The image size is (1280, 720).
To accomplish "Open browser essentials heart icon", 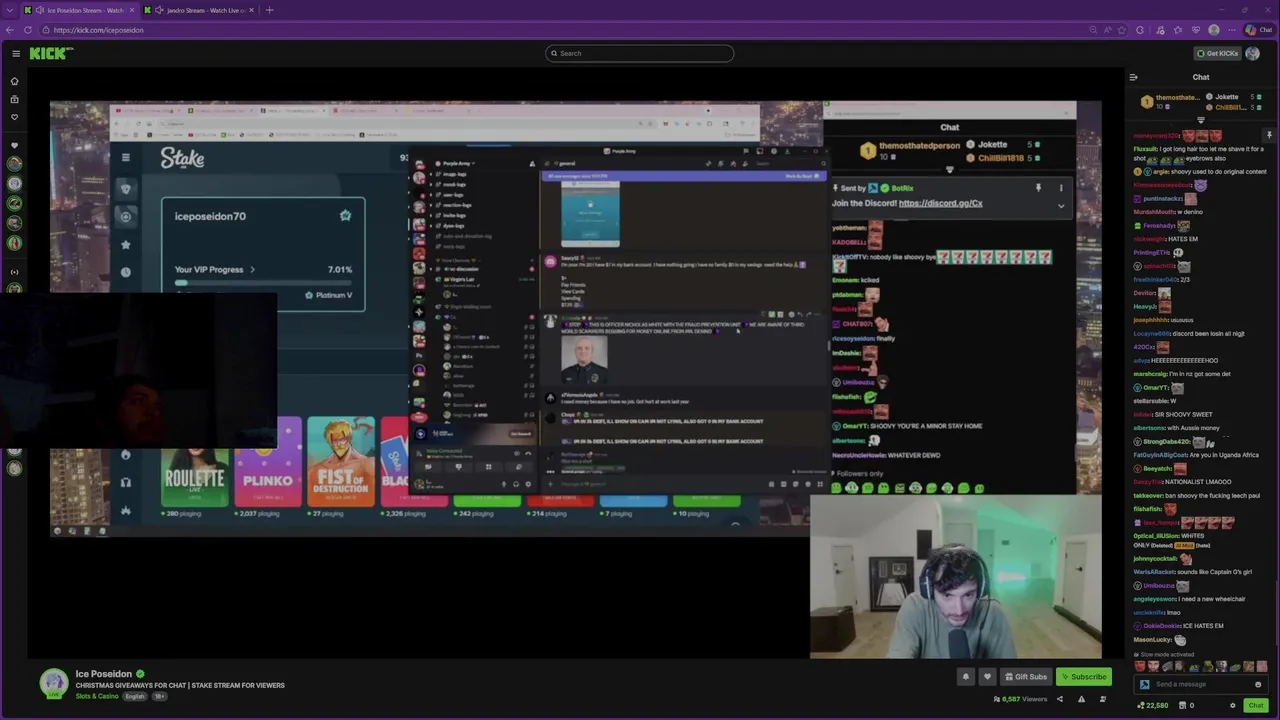I will (x=1195, y=30).
